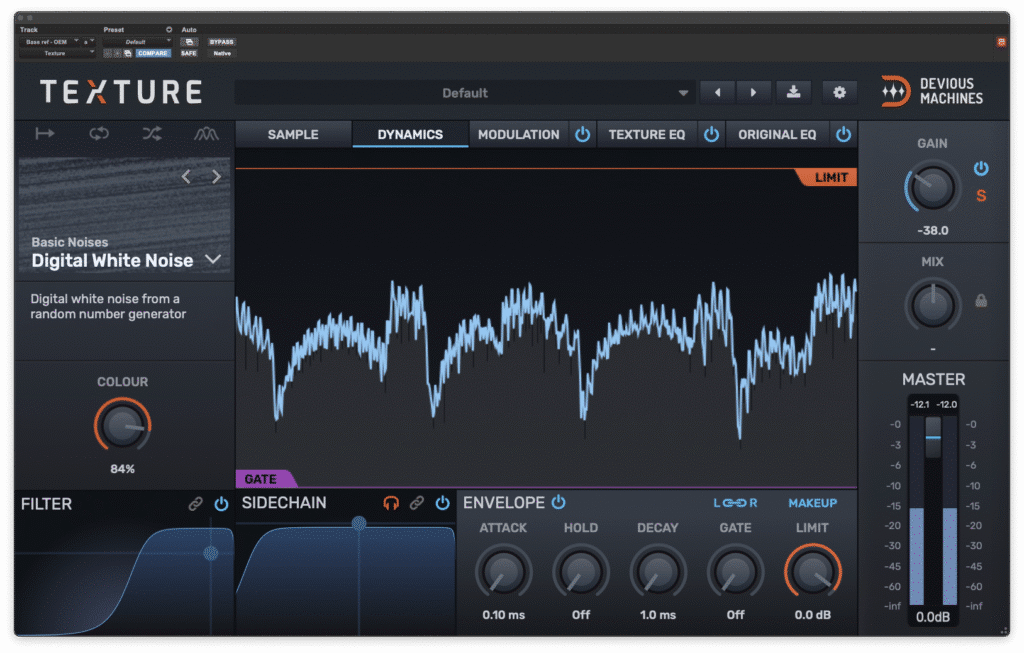1024x653 pixels.
Task: Click the automation enable icon under Auto
Action: pos(189,42)
